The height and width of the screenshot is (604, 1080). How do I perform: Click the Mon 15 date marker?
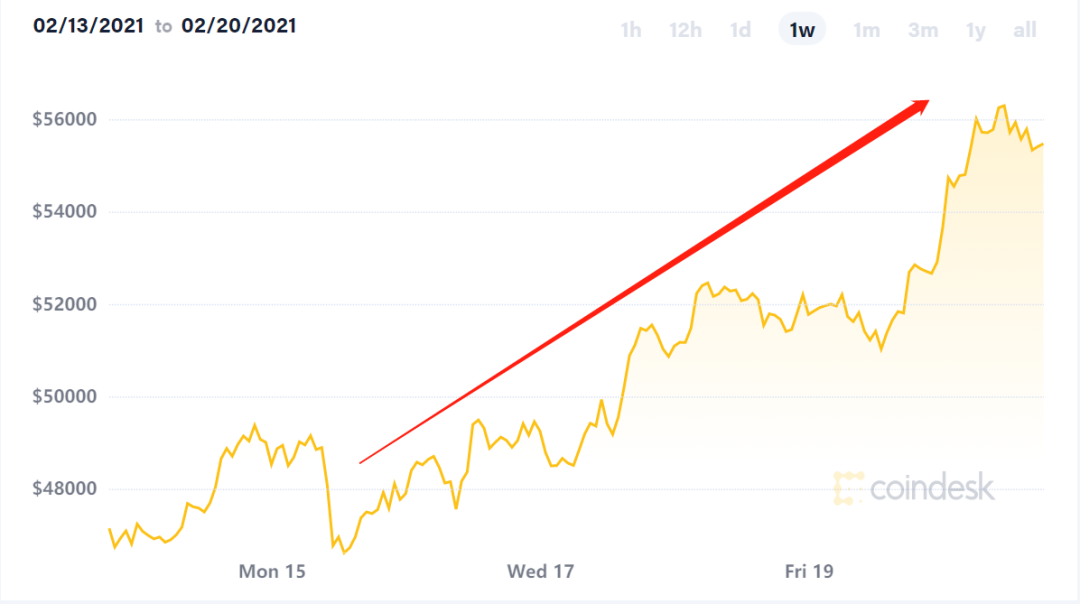pyautogui.click(x=272, y=572)
